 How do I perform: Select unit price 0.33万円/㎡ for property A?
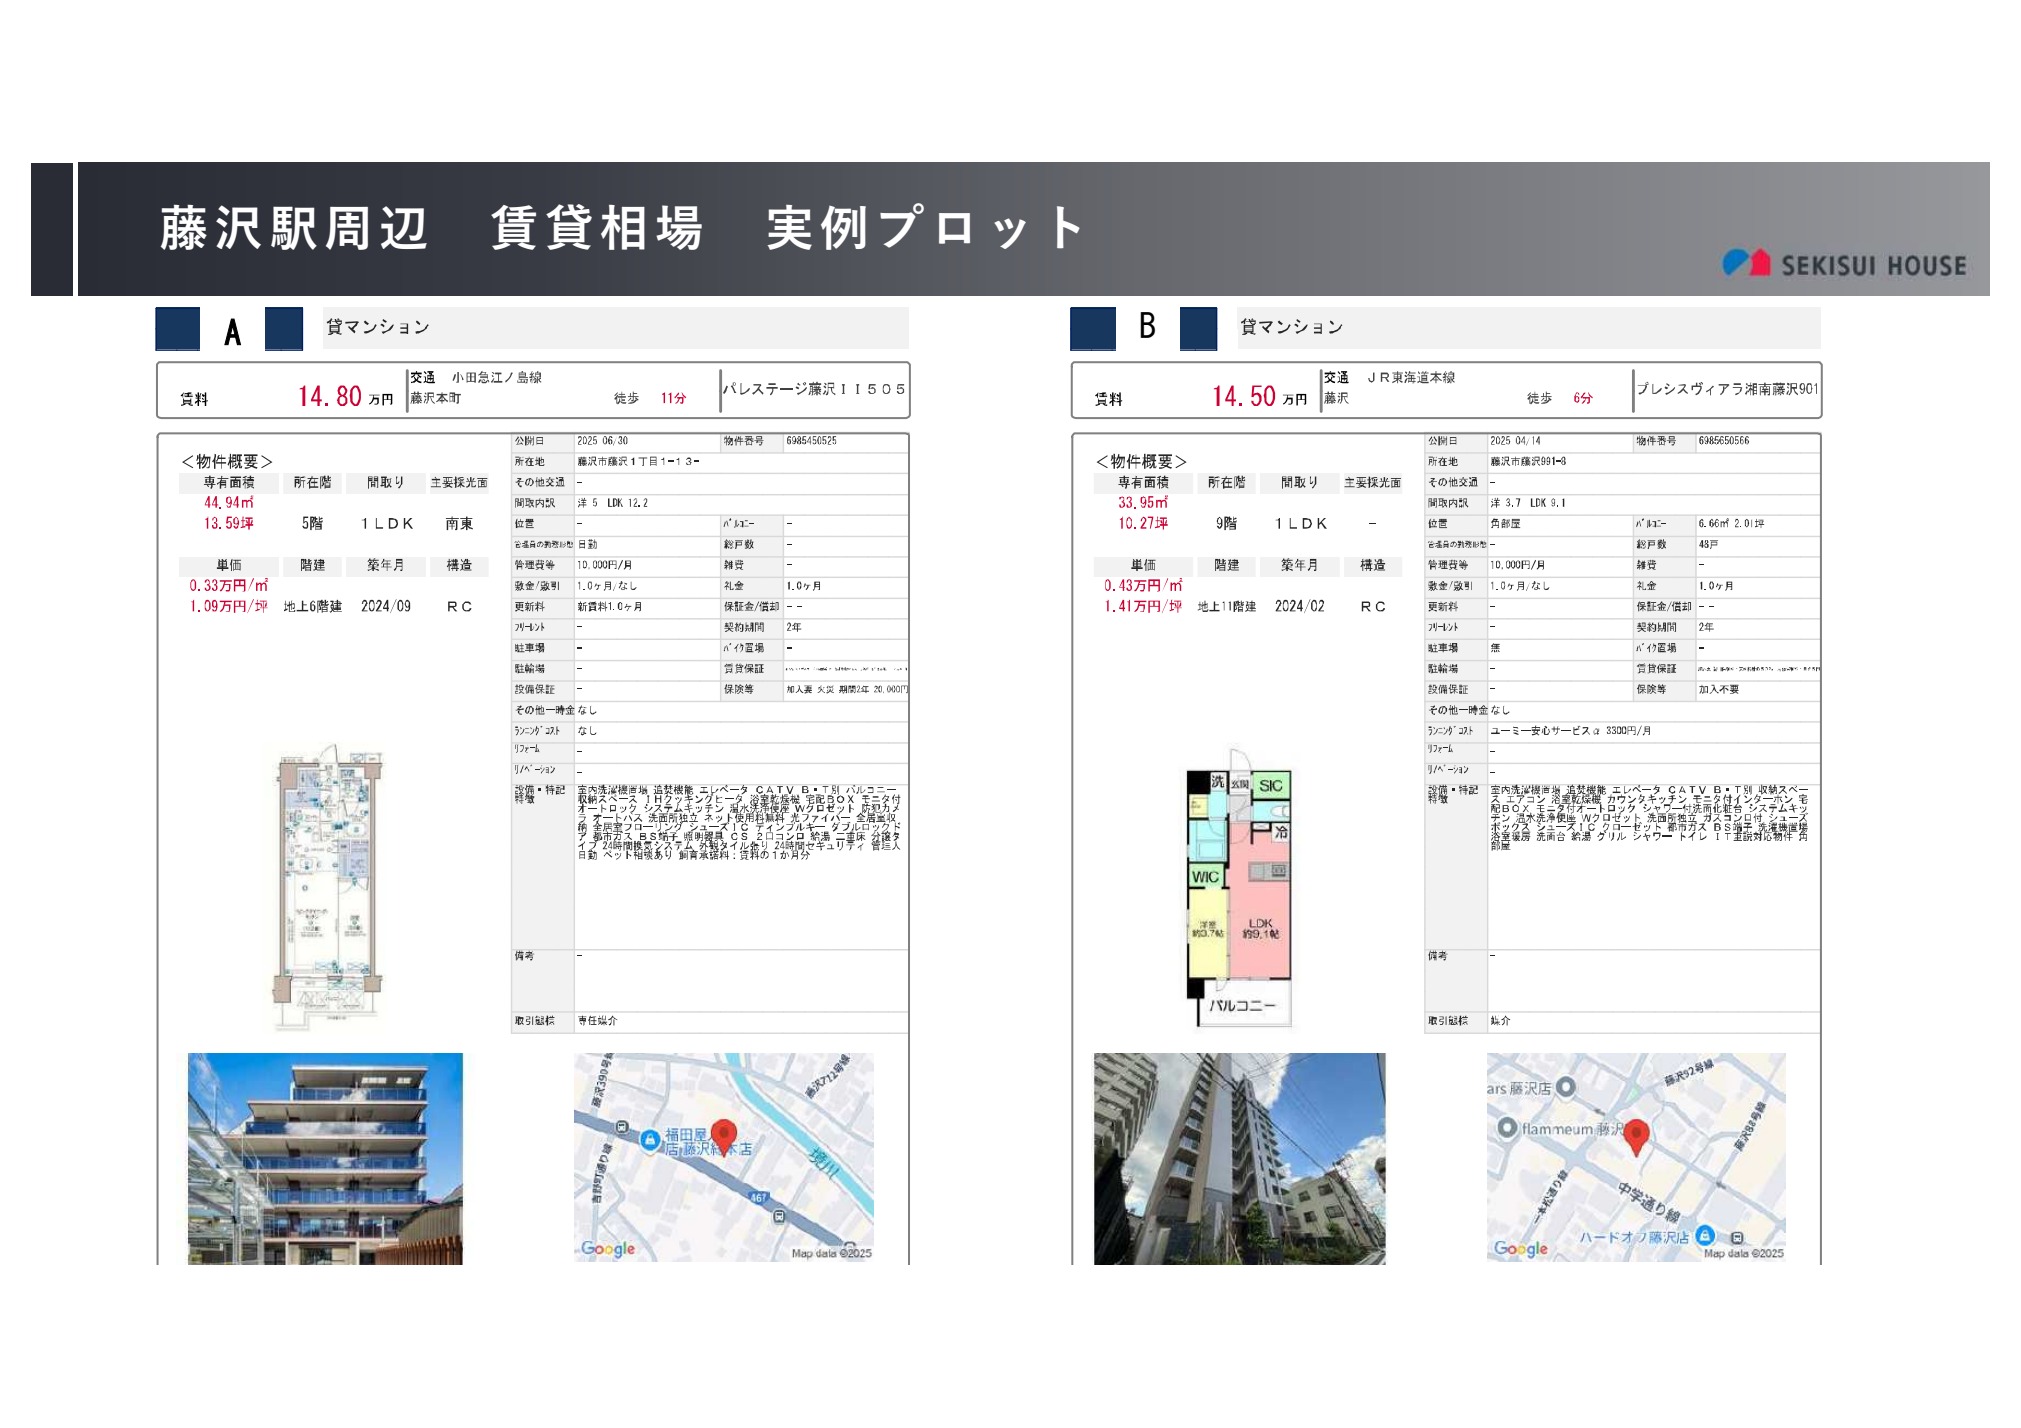point(229,585)
